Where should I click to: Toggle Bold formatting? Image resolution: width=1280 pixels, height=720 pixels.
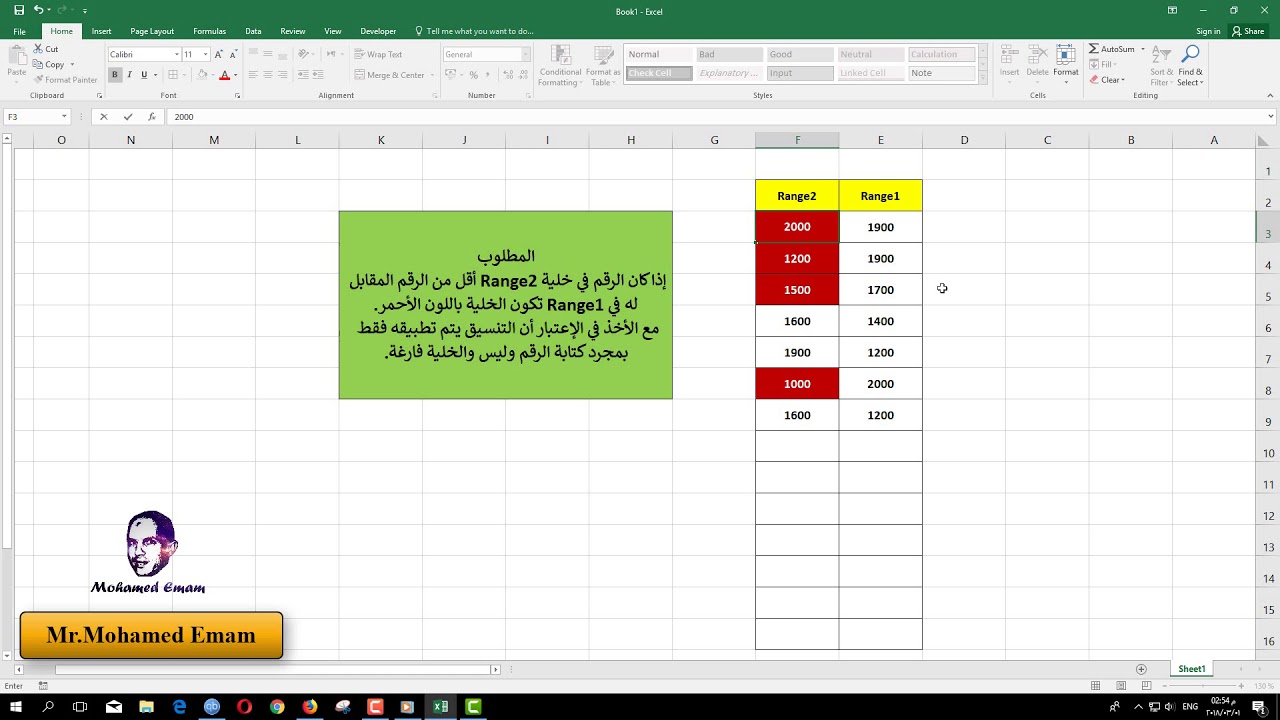pos(115,75)
